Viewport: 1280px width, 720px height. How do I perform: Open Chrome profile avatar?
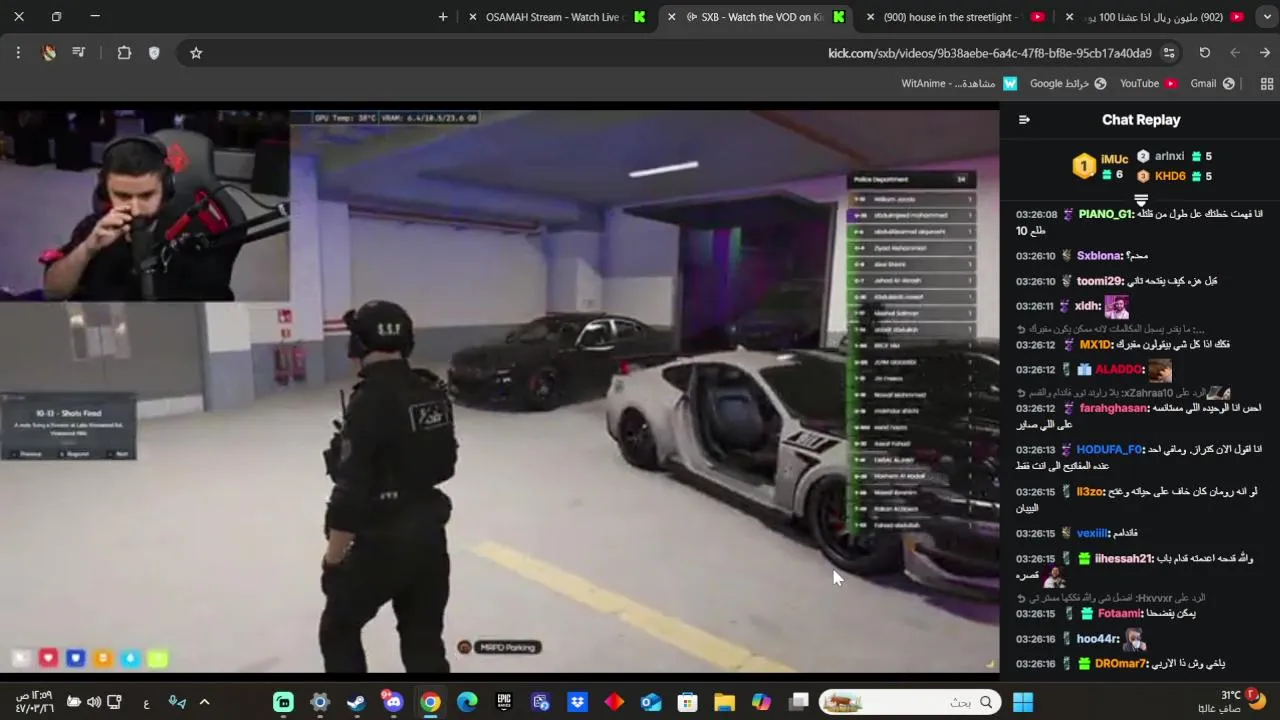click(x=49, y=53)
